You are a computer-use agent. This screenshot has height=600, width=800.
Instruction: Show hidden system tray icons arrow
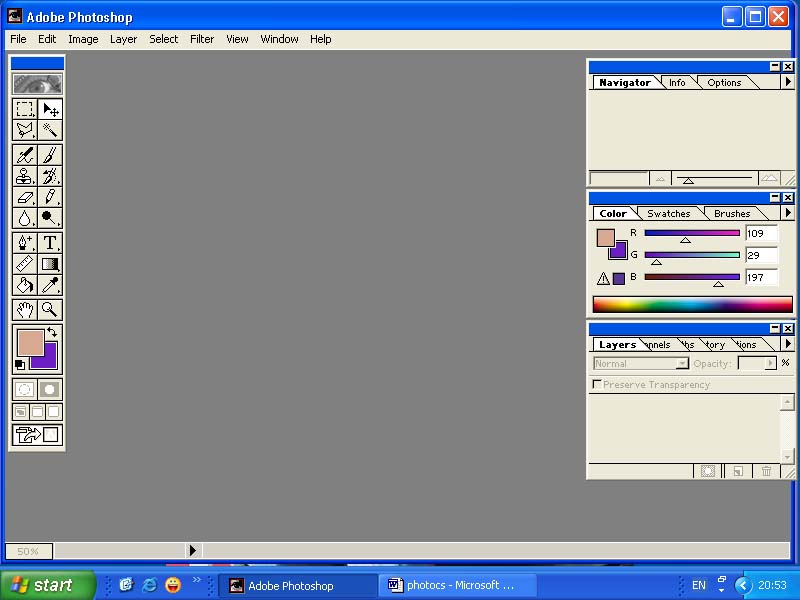point(743,585)
